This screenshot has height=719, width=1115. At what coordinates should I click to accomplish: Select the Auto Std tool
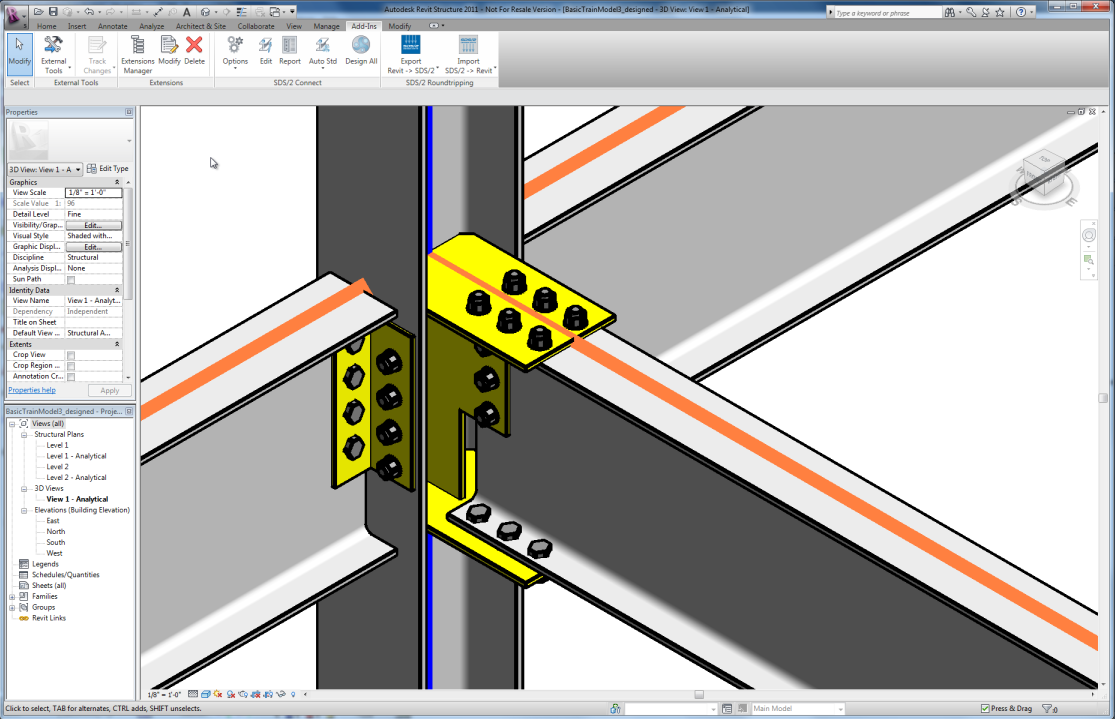322,45
